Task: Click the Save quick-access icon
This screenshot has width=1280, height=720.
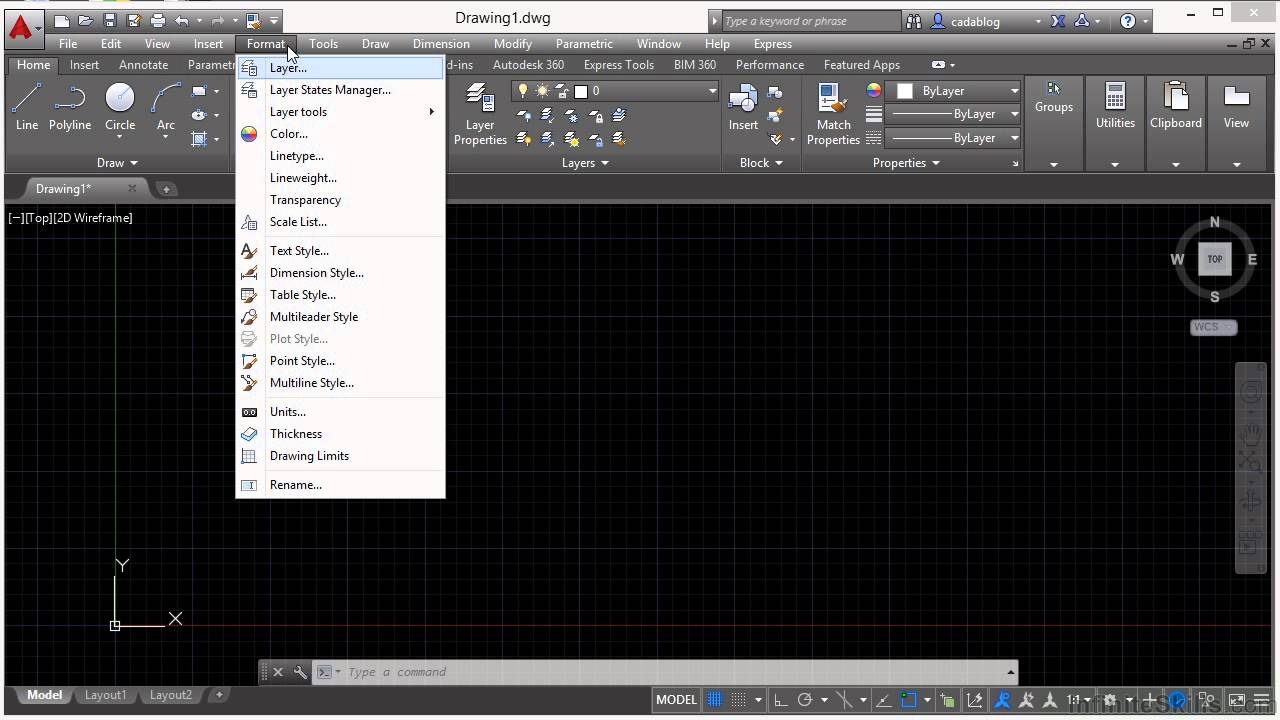Action: [x=110, y=20]
